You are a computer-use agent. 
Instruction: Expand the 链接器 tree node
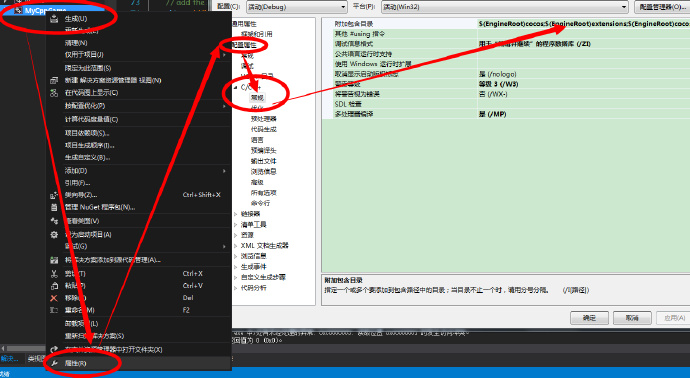[x=235, y=214]
